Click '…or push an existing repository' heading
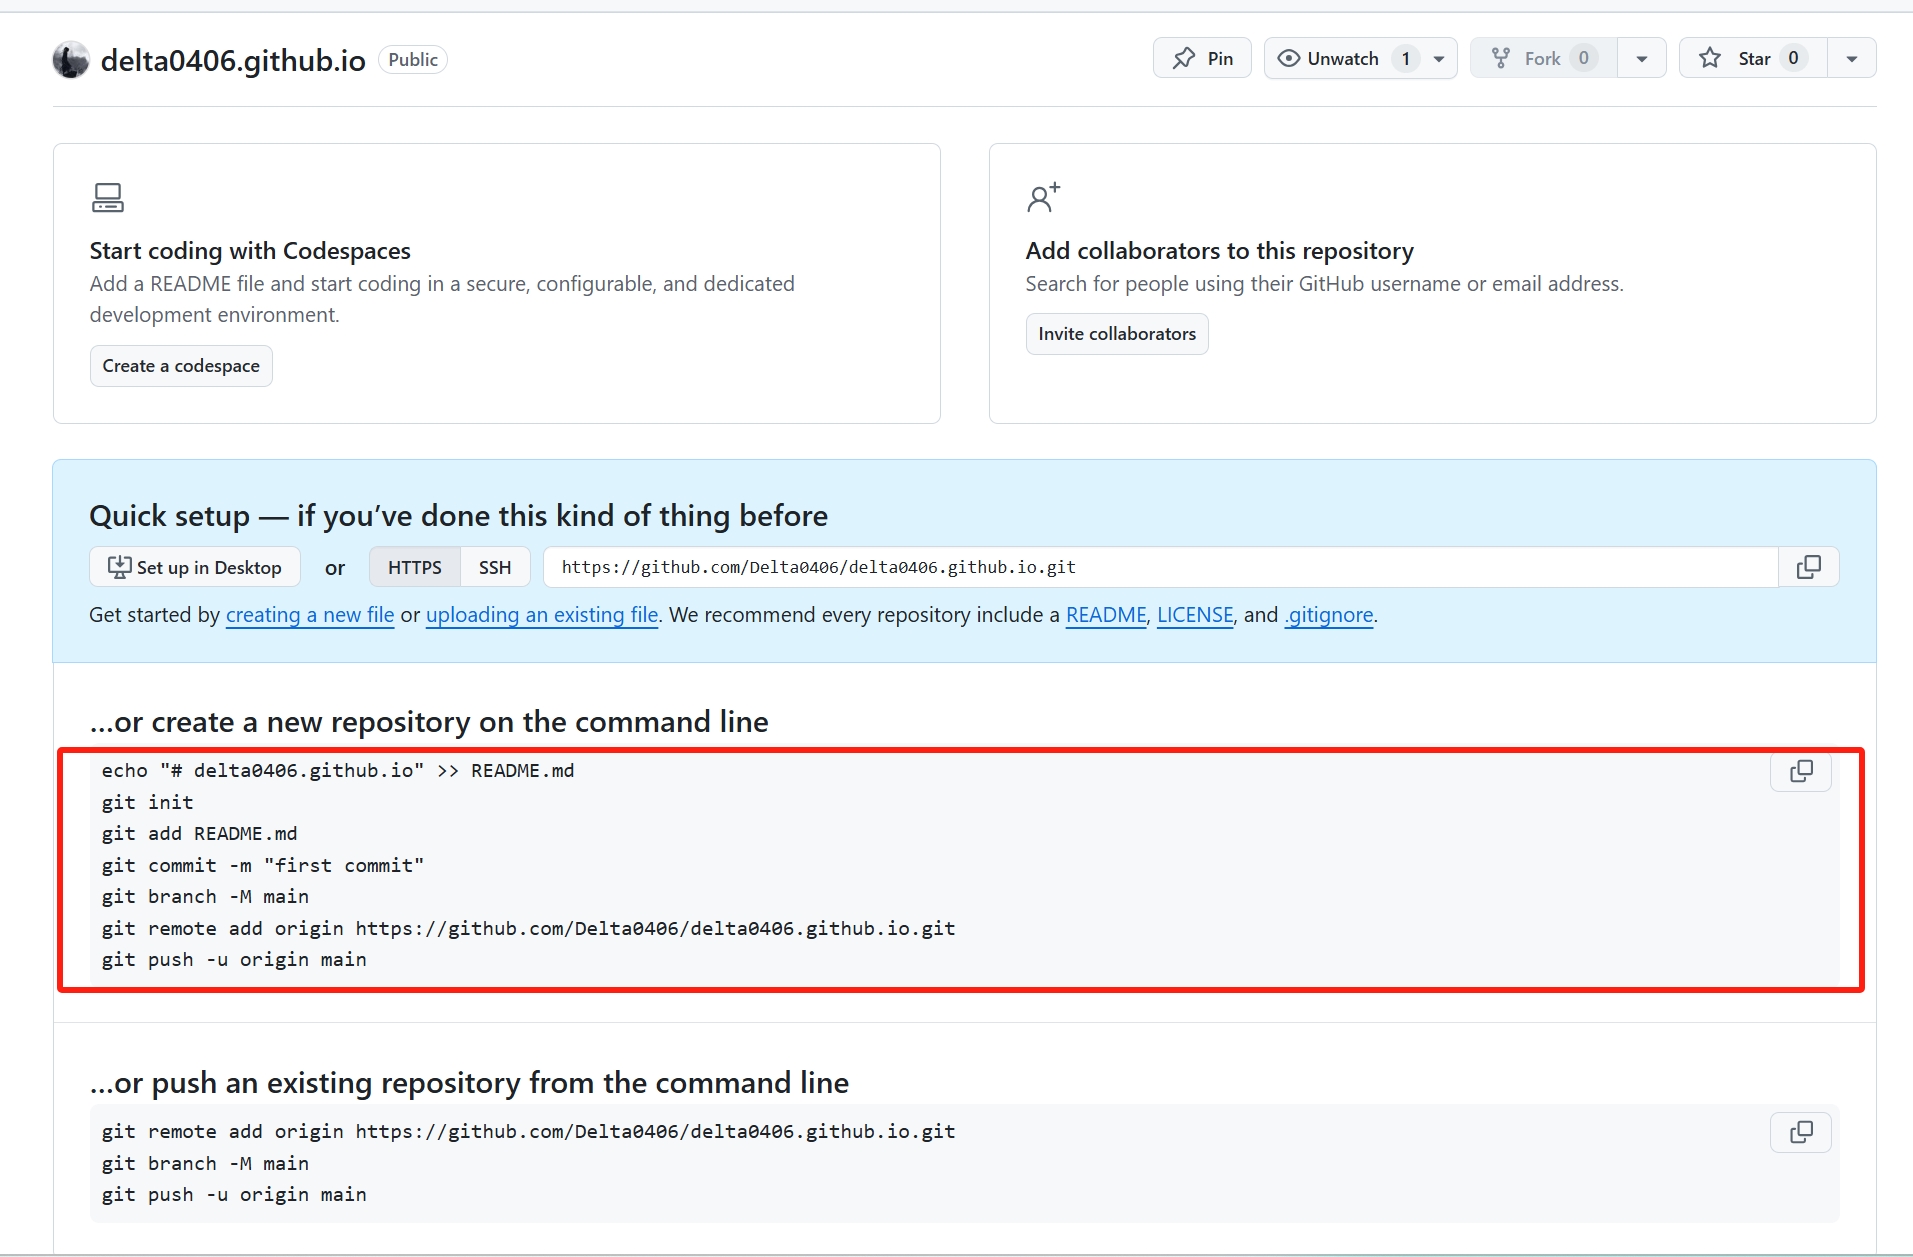The image size is (1913, 1257). pyautogui.click(x=469, y=1083)
